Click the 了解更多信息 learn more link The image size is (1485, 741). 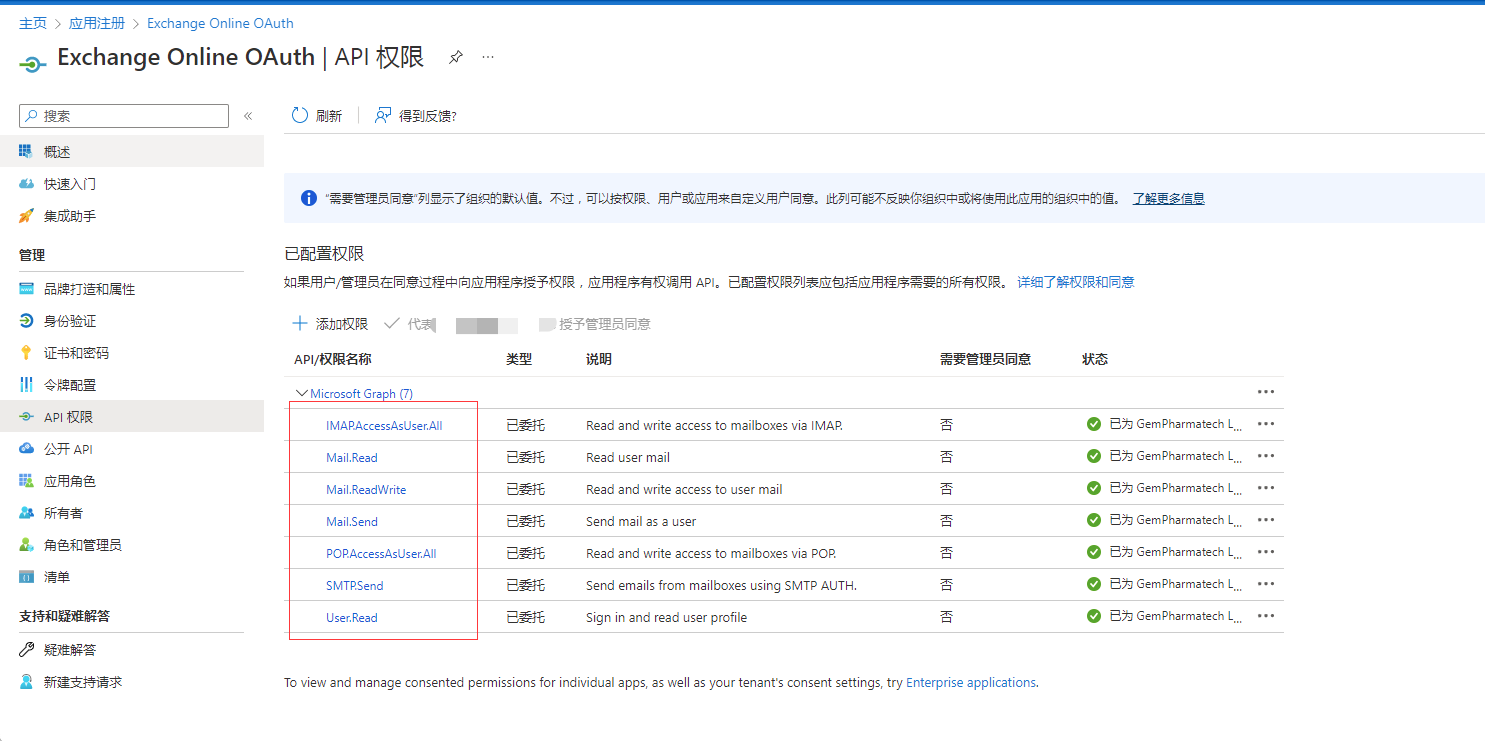pos(1168,198)
